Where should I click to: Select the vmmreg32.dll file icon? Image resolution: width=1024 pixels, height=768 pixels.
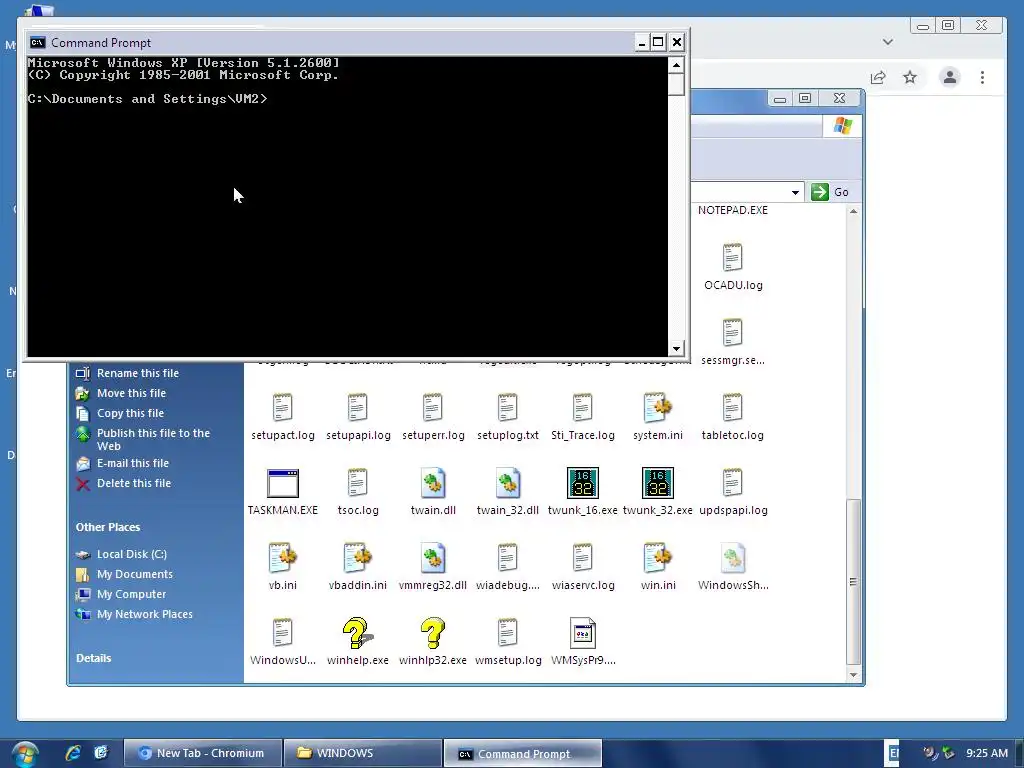coord(432,558)
